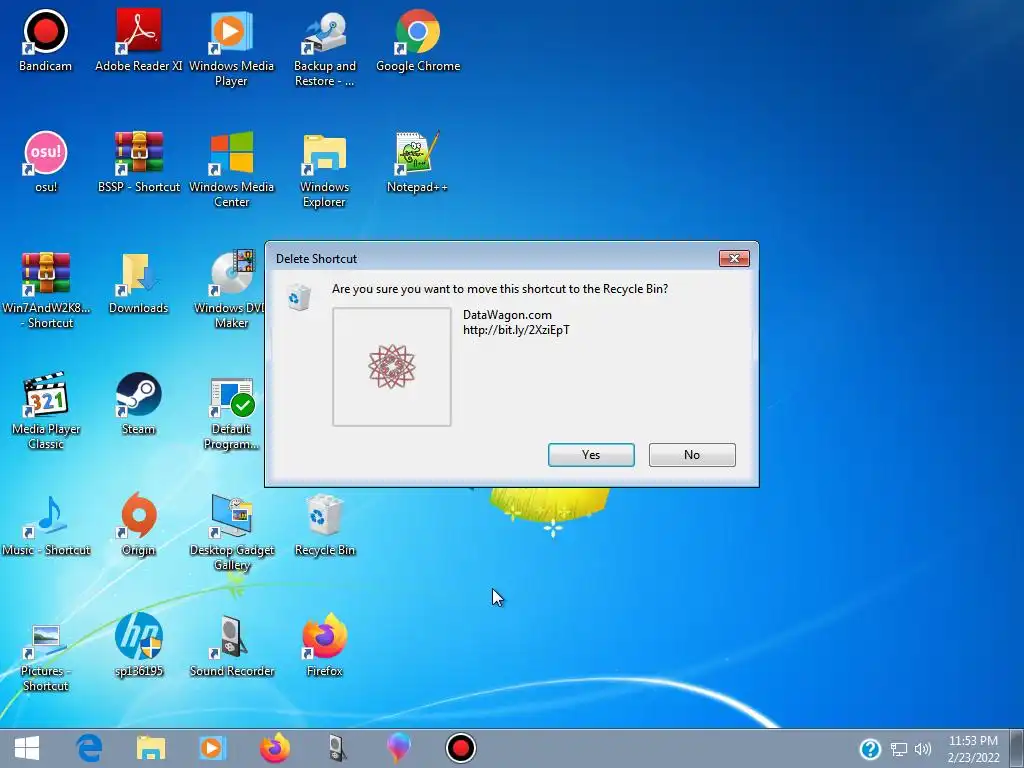This screenshot has width=1024, height=768.
Task: Select the Desktop Gadget Gallery icon
Action: [232, 532]
